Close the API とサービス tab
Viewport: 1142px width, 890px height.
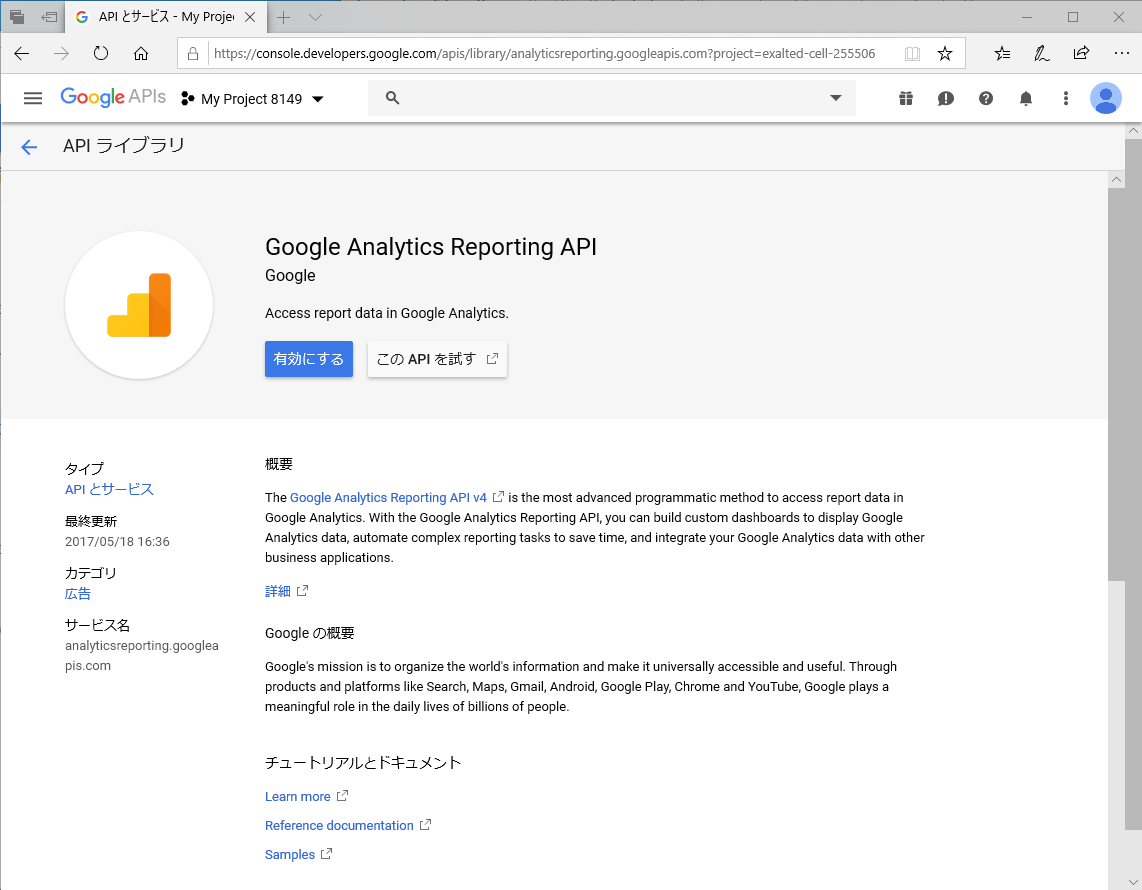tap(250, 17)
